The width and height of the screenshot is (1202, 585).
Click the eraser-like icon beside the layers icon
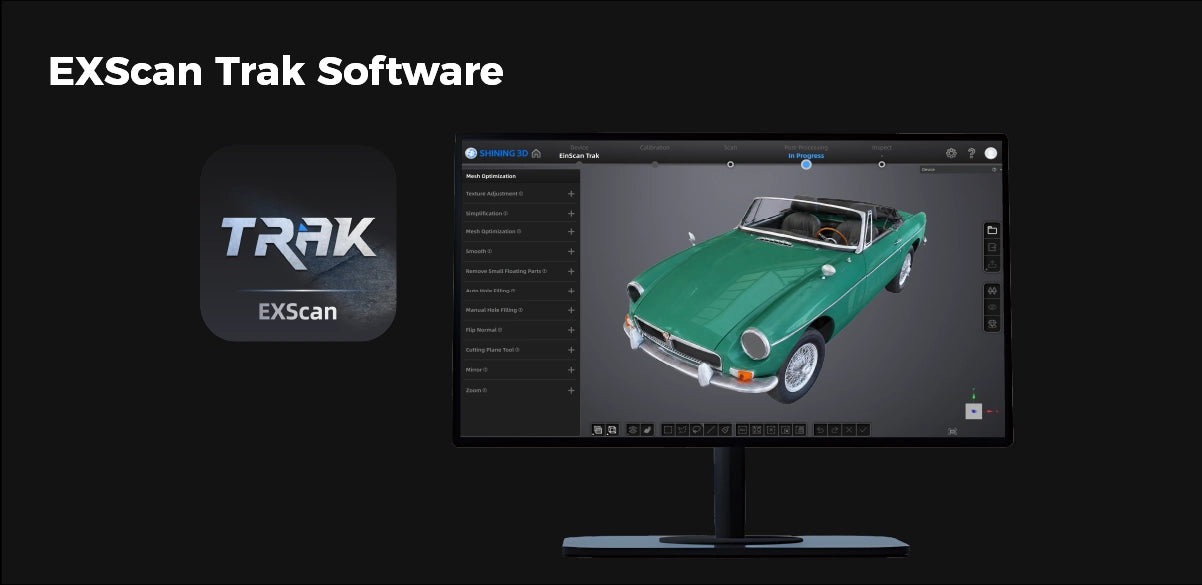pos(647,430)
